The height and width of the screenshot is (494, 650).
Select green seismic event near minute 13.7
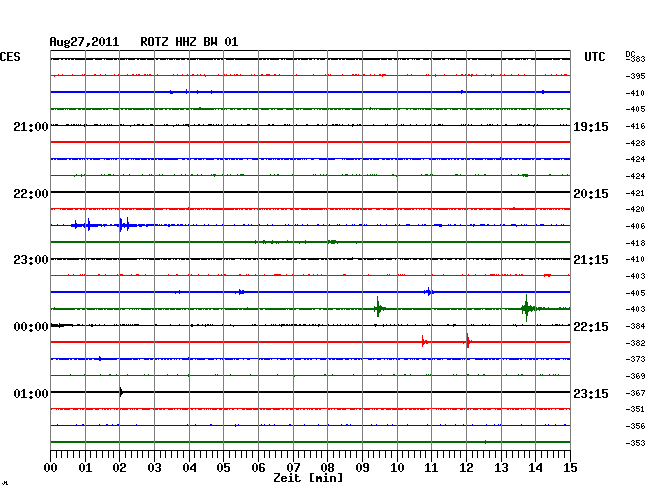click(x=527, y=308)
